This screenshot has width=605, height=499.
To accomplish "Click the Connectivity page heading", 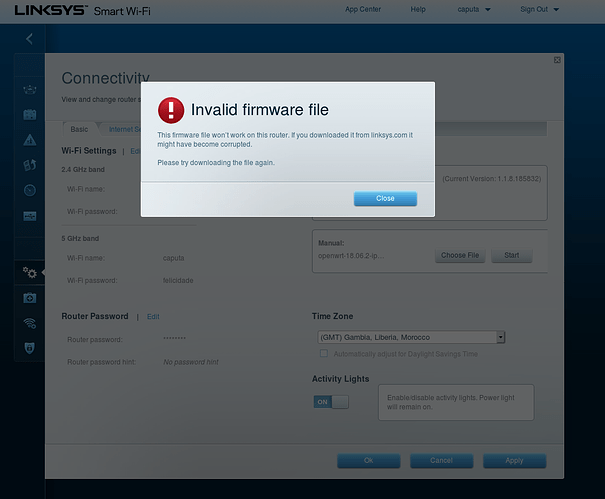I will pos(106,78).
